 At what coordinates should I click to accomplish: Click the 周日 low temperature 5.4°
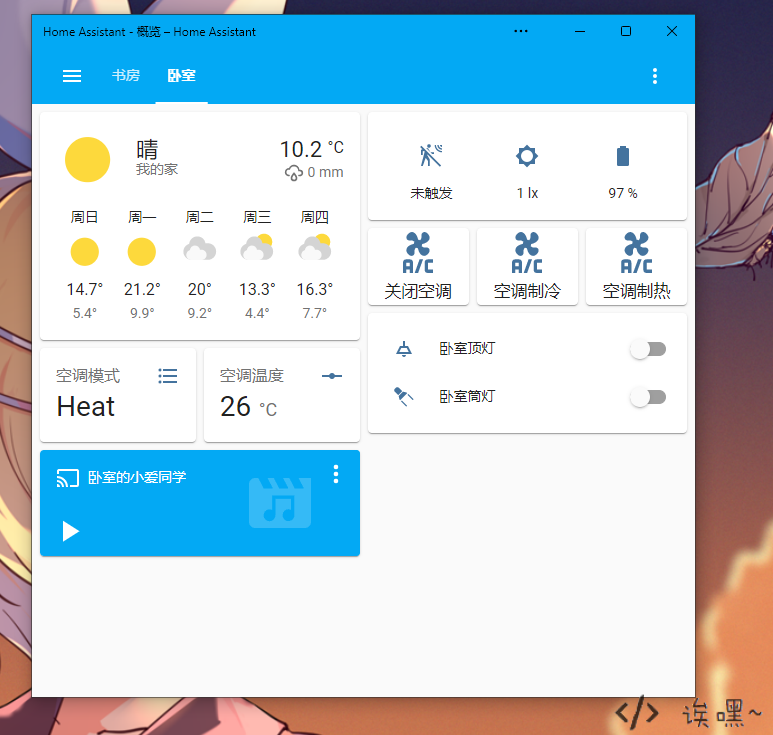[84, 313]
